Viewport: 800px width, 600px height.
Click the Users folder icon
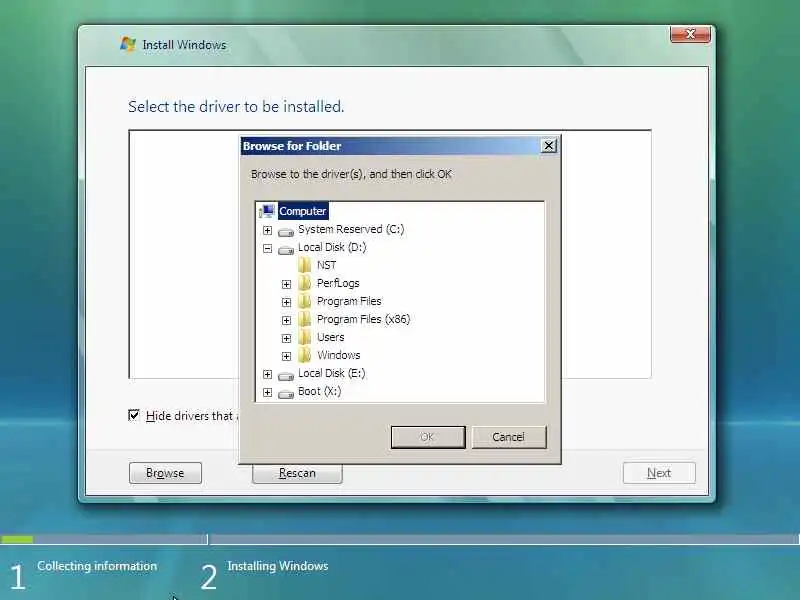[x=305, y=337]
